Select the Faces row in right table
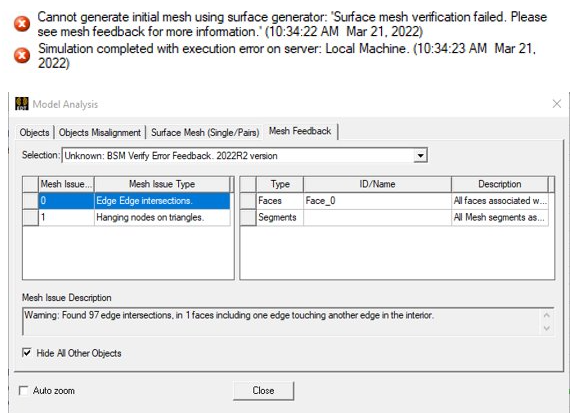The height and width of the screenshot is (417, 576). (395, 201)
